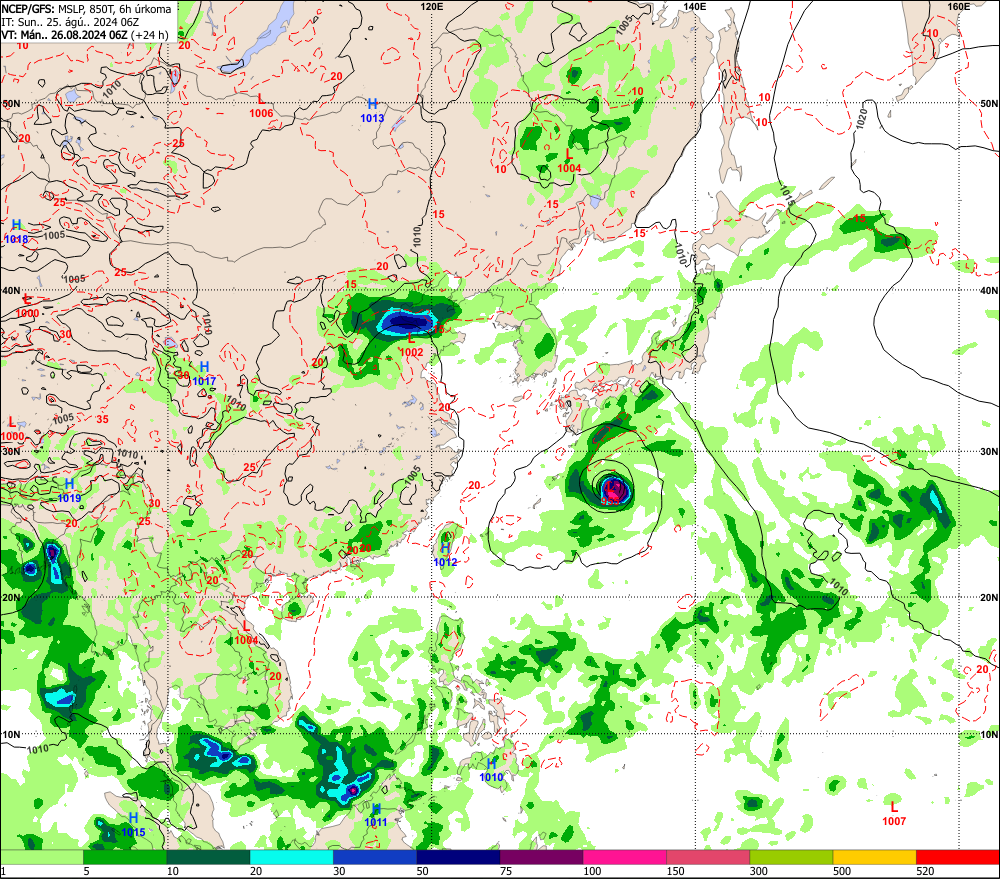Click the '120E' longitude label
The height and width of the screenshot is (879, 1000).
click(432, 6)
